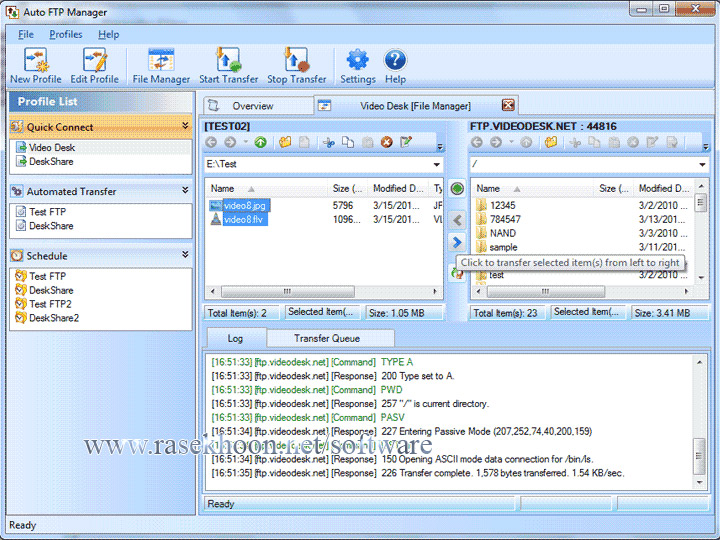Select Test FTP under Automated Transfer
This screenshot has width=720, height=540.
(47, 212)
